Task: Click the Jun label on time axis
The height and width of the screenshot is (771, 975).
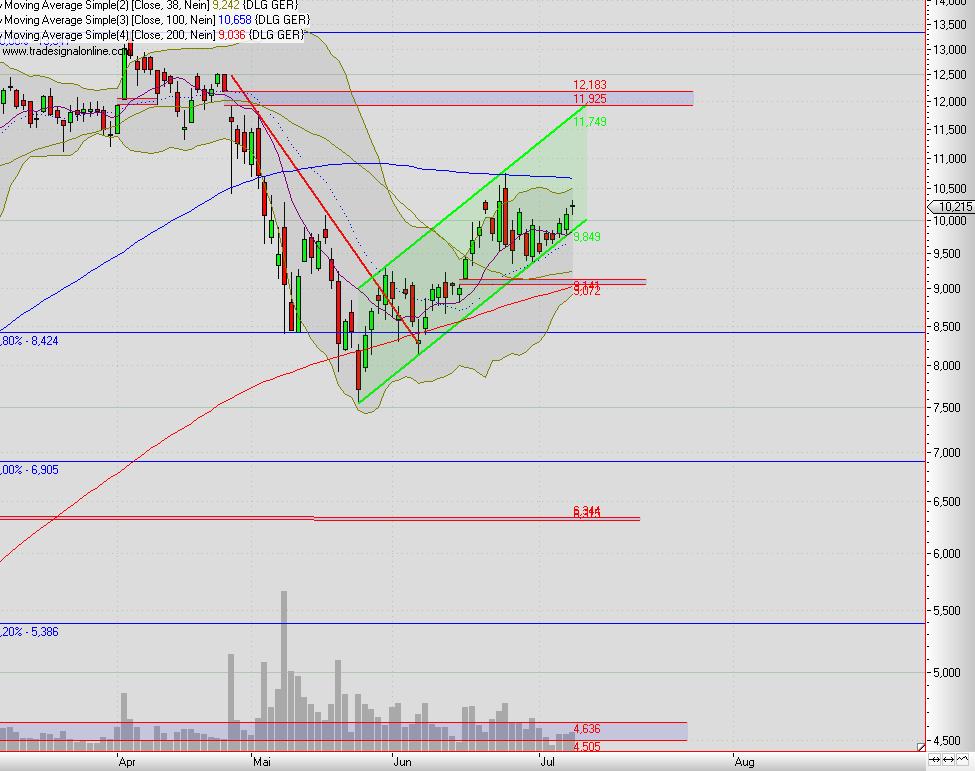Action: (x=402, y=762)
